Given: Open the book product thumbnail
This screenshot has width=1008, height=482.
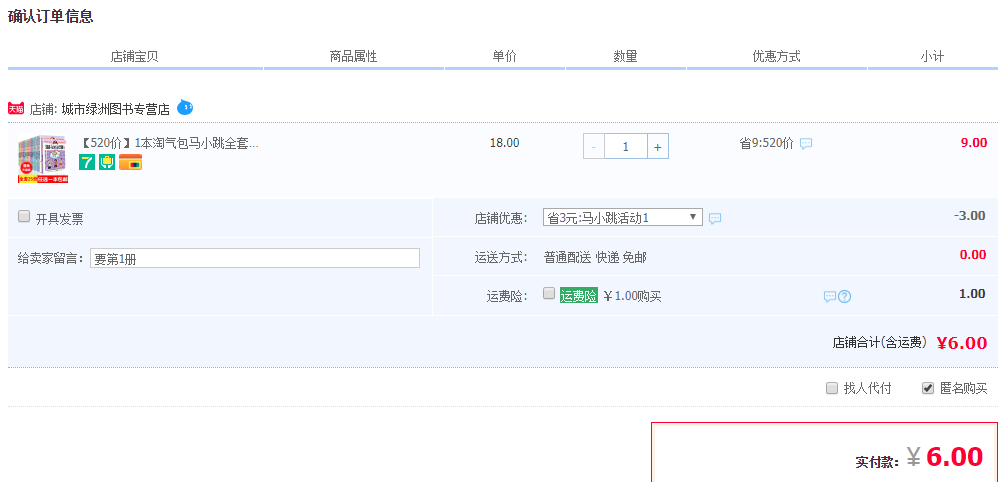Looking at the screenshot, I should tap(42, 159).
